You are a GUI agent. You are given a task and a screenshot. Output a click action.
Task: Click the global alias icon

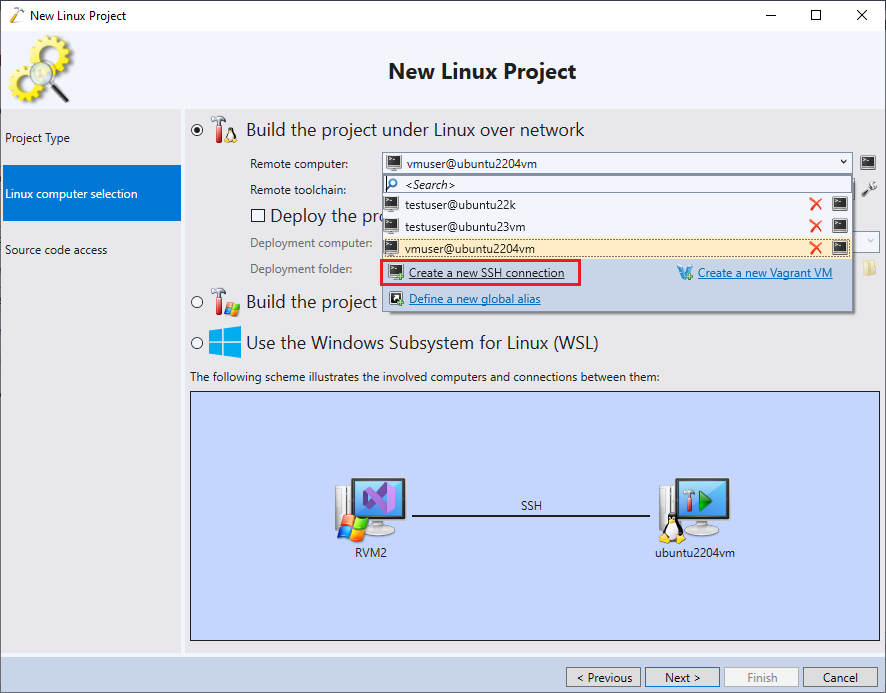396,298
